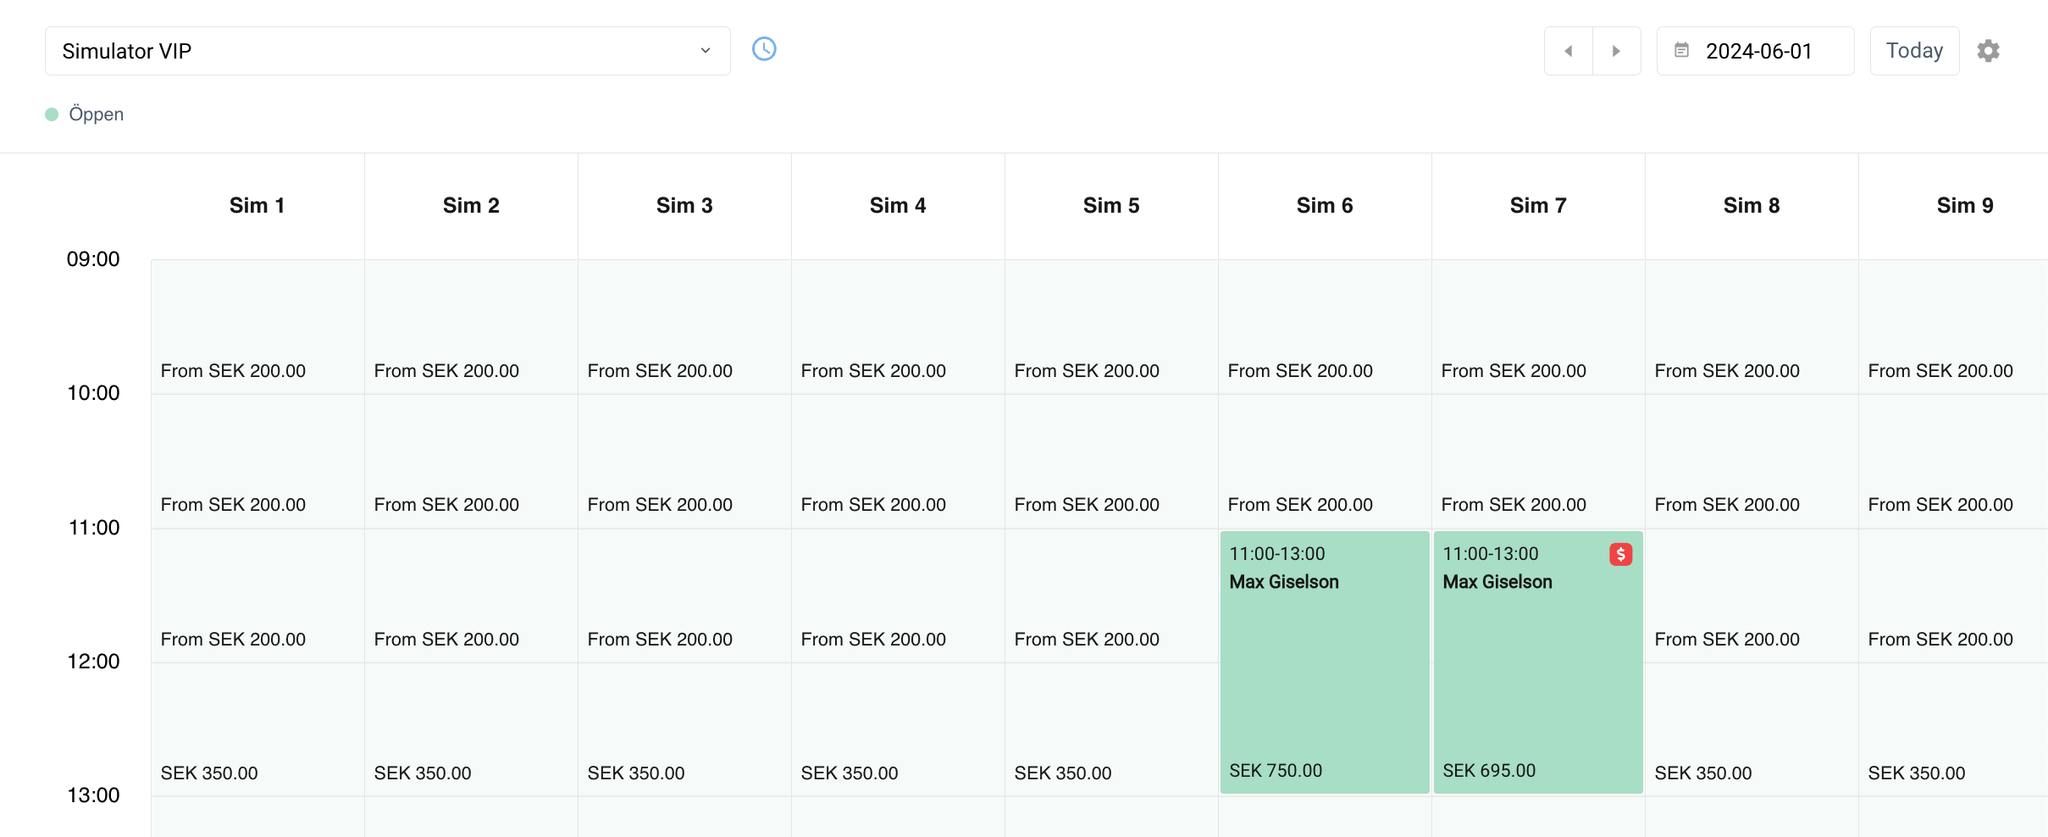Book Sim 9 slot at 11:00
This screenshot has width=2048, height=837.
(x=1954, y=595)
